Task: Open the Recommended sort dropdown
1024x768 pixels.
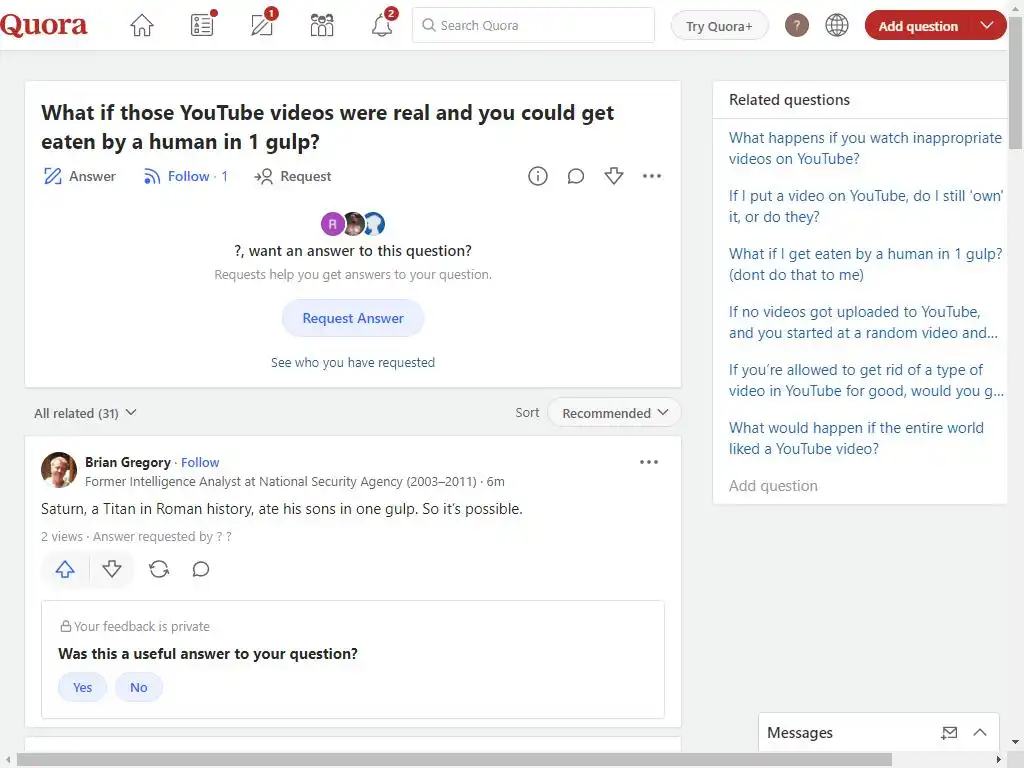Action: pyautogui.click(x=615, y=413)
